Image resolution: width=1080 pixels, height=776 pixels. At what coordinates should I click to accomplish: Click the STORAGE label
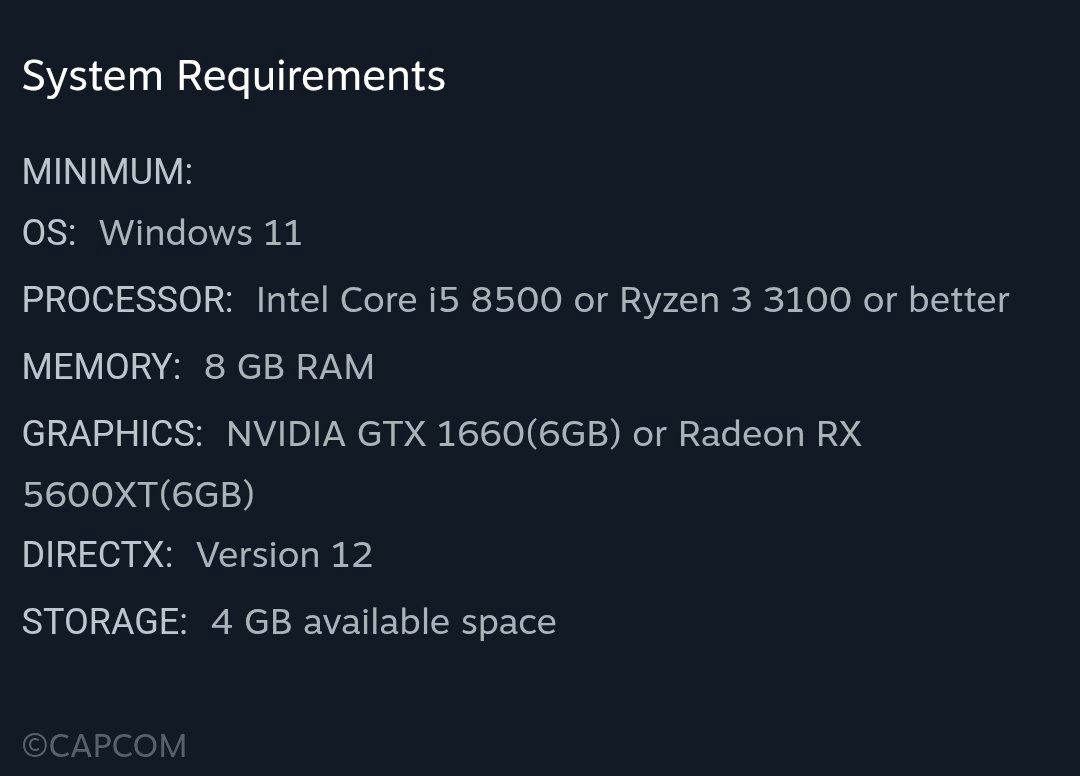point(104,622)
